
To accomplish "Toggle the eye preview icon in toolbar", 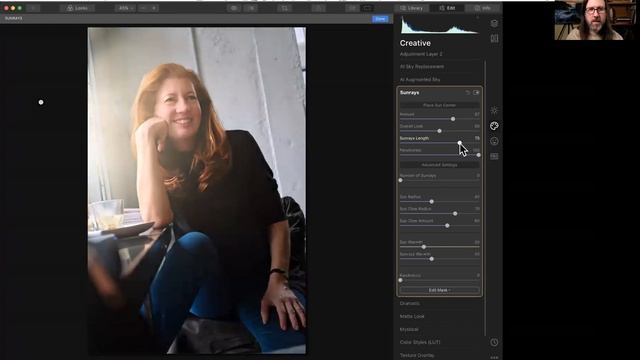I will (x=234, y=8).
